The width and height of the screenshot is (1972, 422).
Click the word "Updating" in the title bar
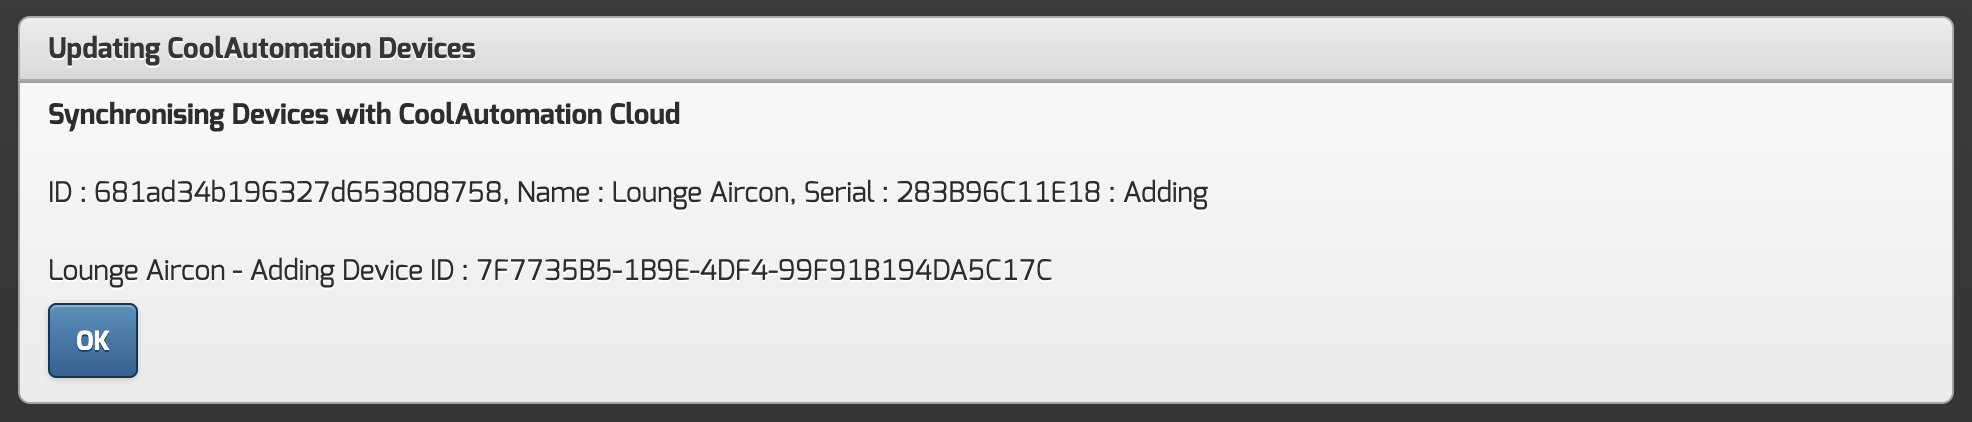coord(103,48)
